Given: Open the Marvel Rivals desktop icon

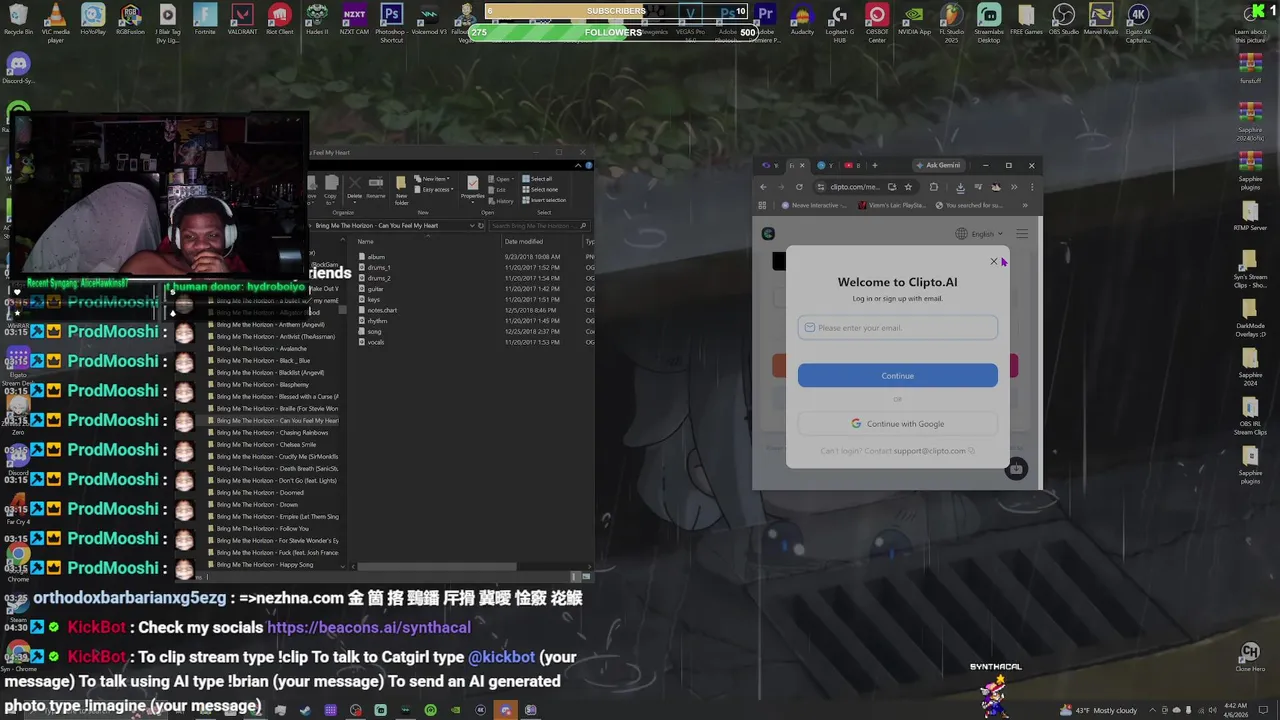Looking at the screenshot, I should [x=1101, y=20].
